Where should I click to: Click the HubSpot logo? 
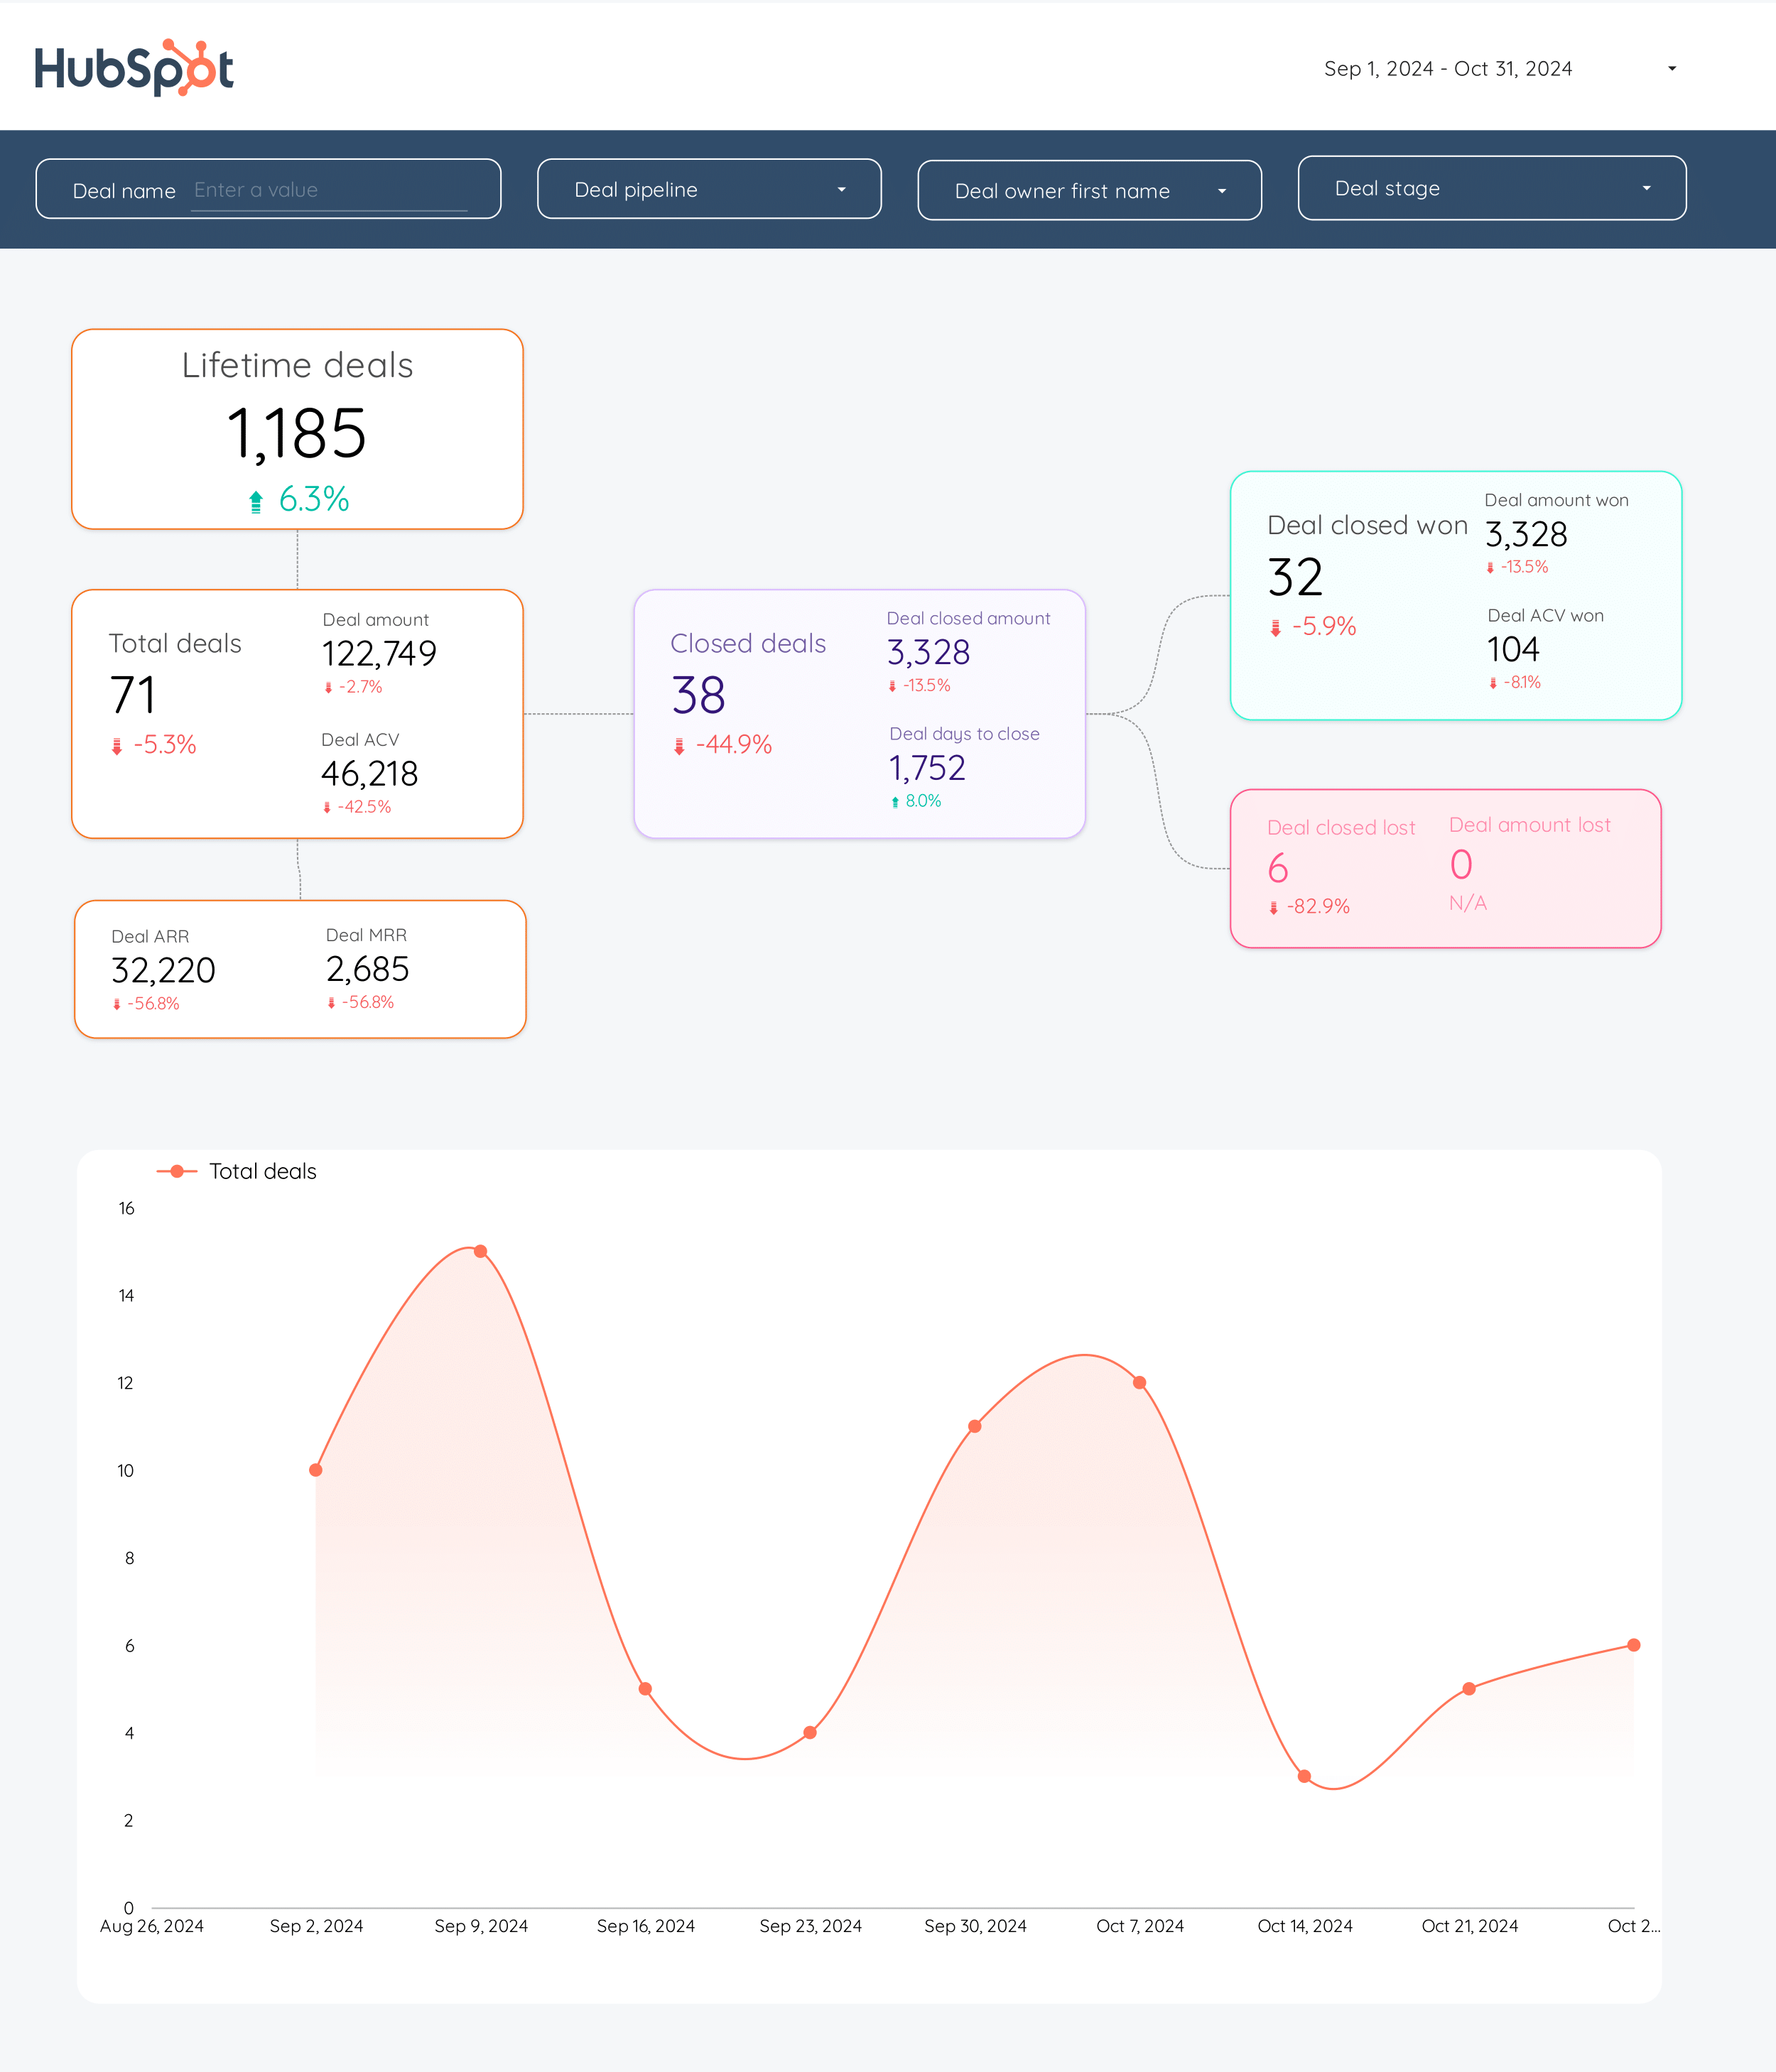(134, 68)
